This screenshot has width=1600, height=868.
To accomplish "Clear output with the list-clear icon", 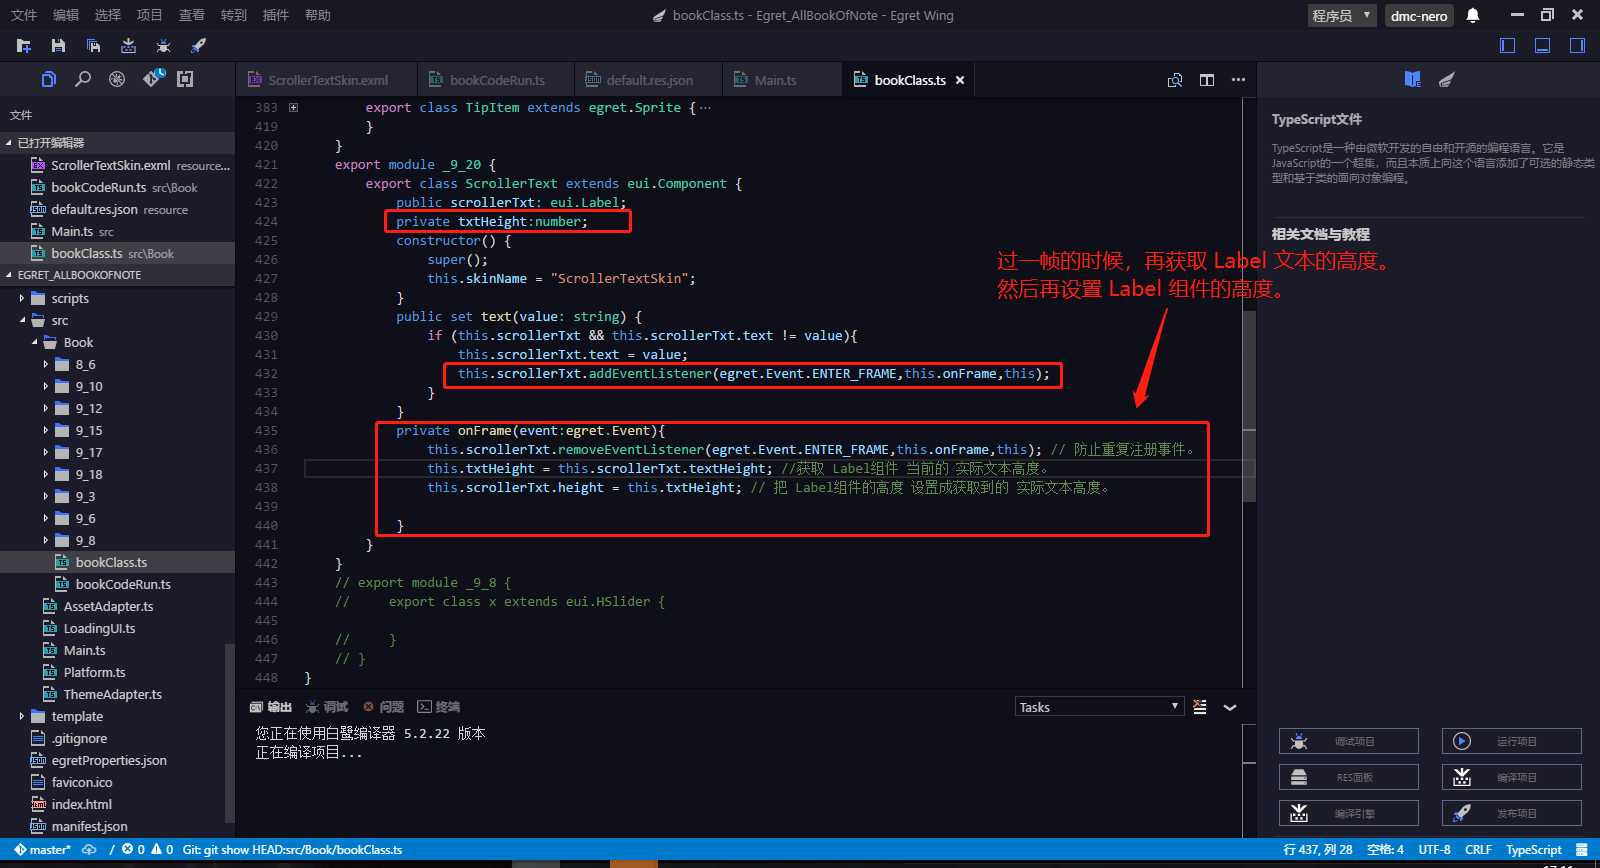I will point(1200,707).
